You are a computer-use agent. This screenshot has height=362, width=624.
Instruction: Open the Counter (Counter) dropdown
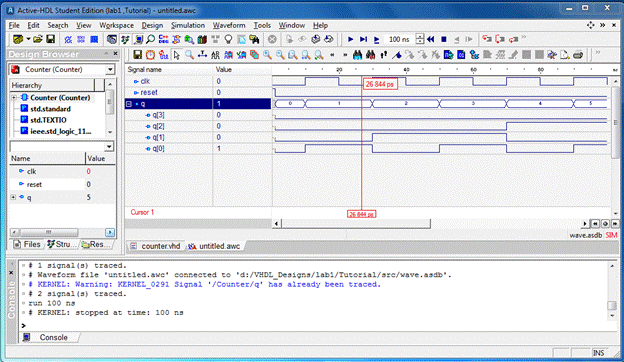110,70
